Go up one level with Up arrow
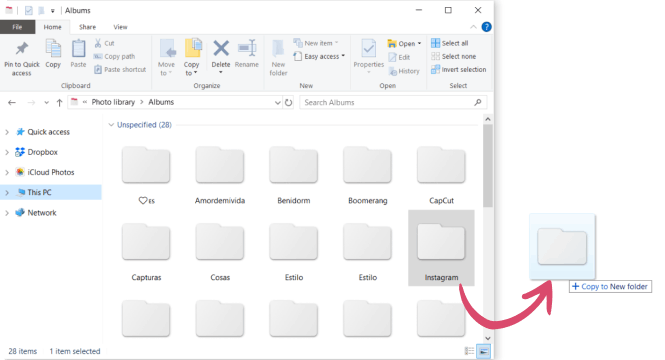Image resolution: width=665 pixels, height=360 pixels. pos(59,103)
